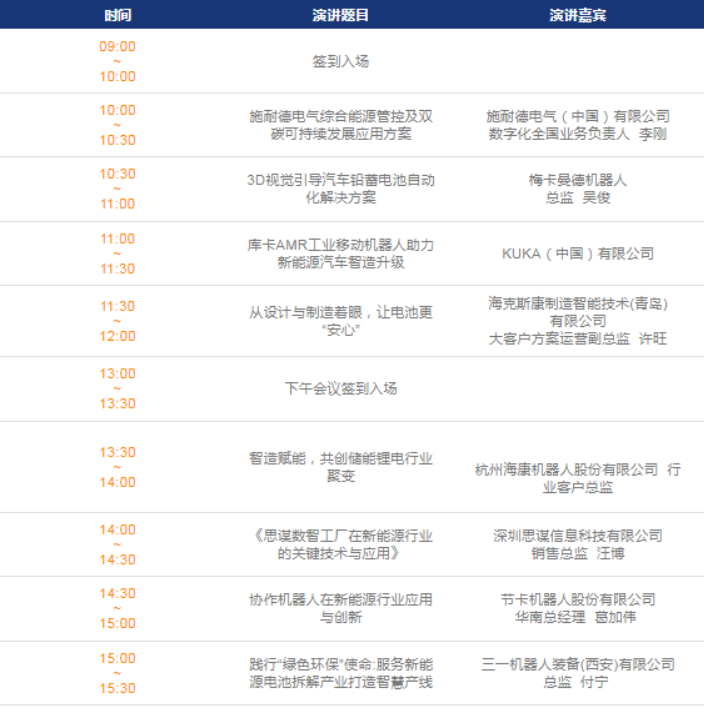Click the 梅卡曼德机器人 speaker cell
This screenshot has width=704, height=712.
coord(578,188)
